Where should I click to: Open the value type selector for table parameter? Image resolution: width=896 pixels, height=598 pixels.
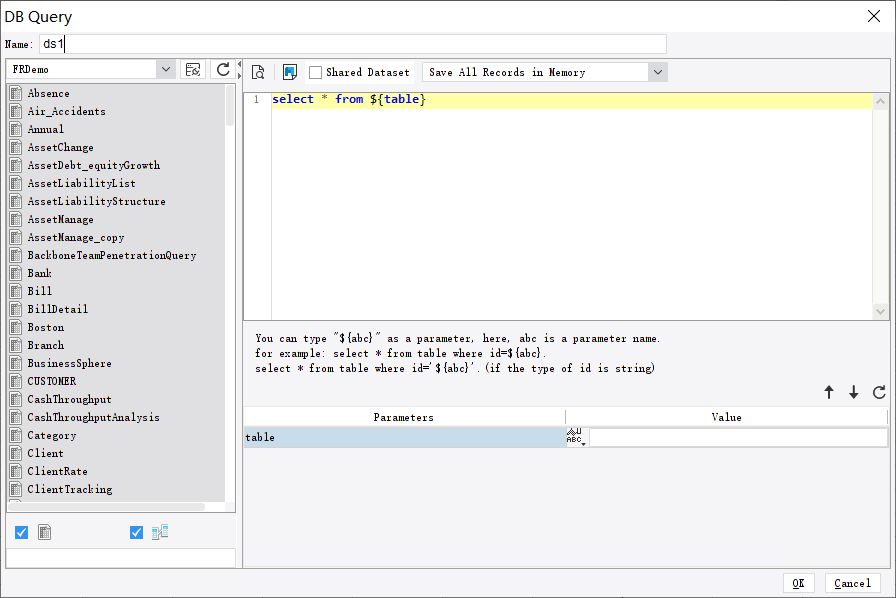575,437
